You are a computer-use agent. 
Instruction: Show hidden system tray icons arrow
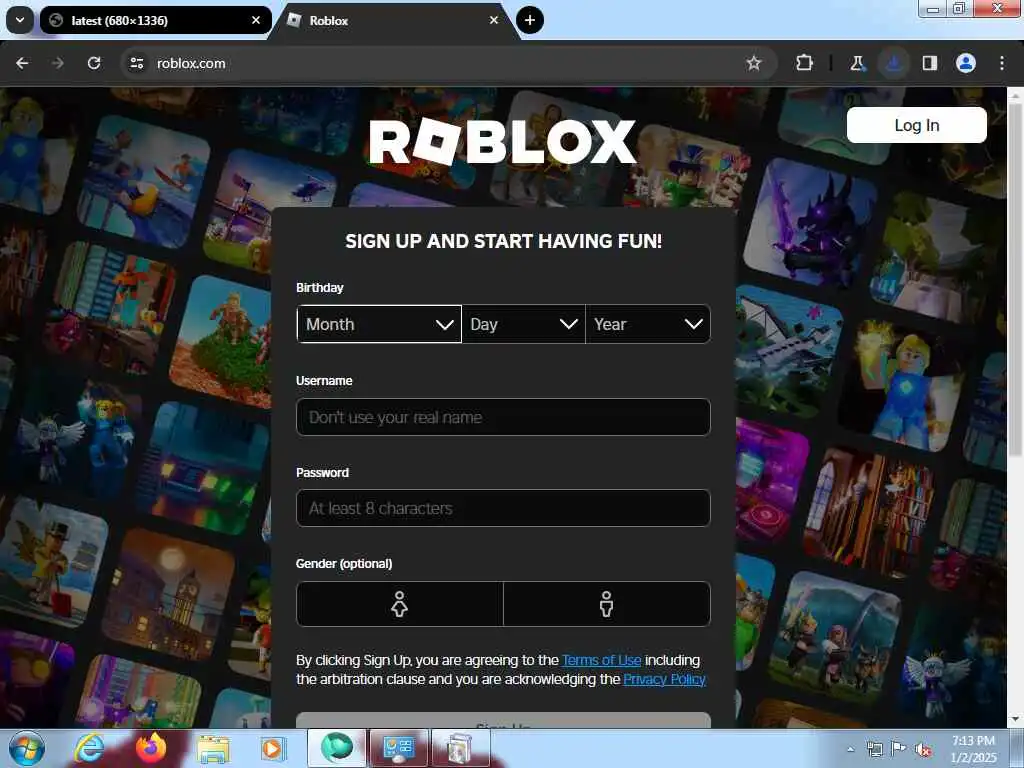[x=850, y=749]
